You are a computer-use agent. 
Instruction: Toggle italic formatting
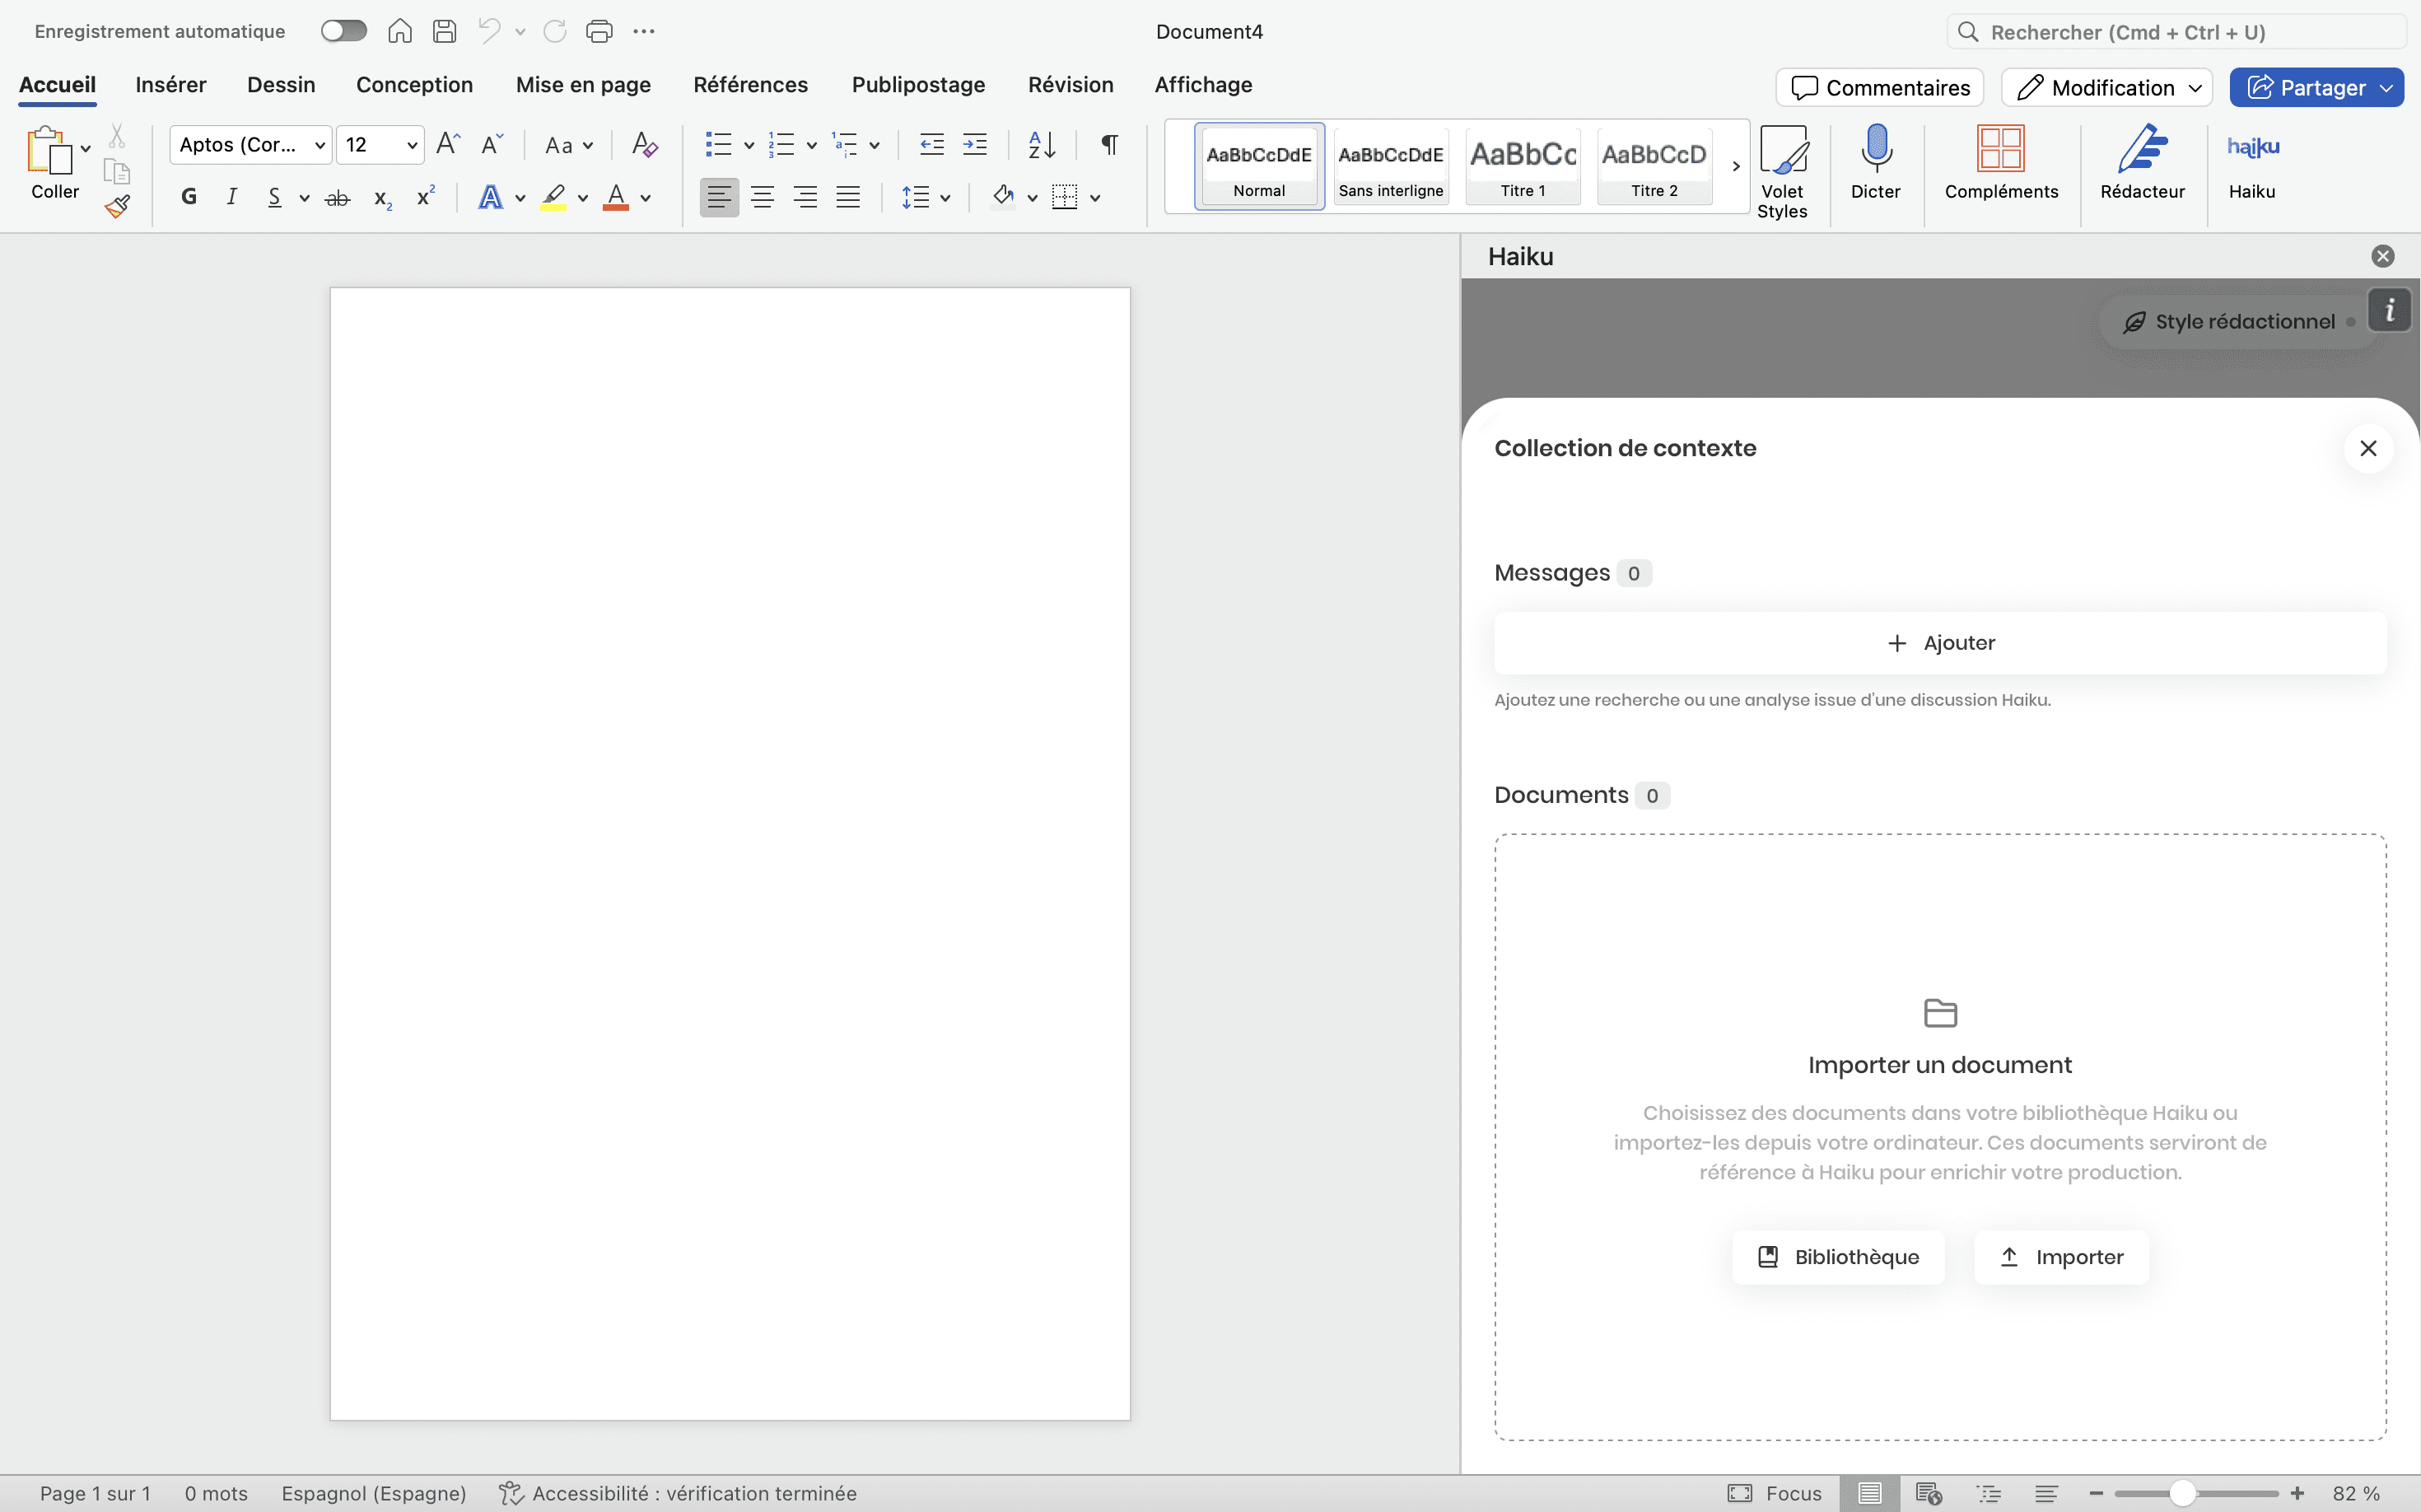pyautogui.click(x=232, y=197)
